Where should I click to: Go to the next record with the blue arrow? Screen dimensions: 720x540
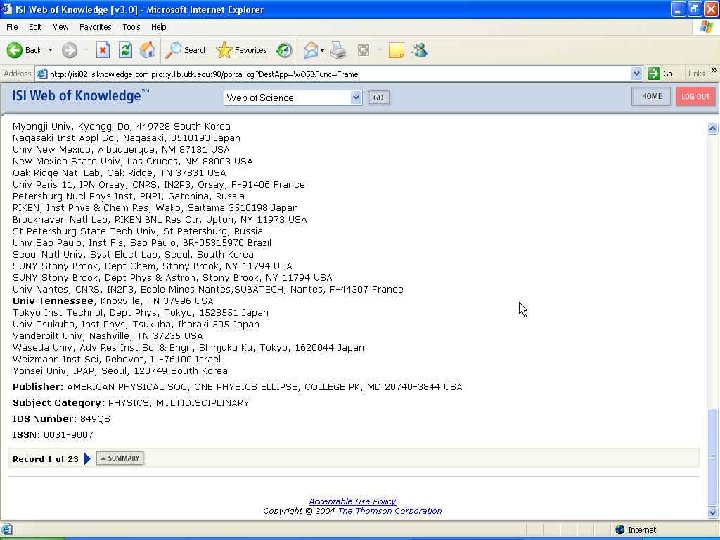click(87, 458)
